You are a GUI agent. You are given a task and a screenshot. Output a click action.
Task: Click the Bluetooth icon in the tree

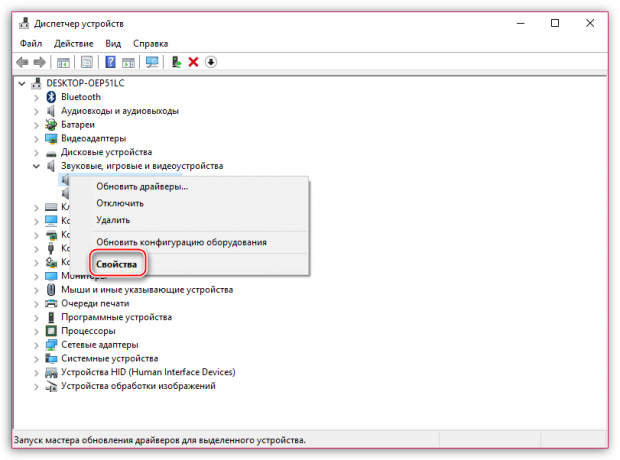52,97
